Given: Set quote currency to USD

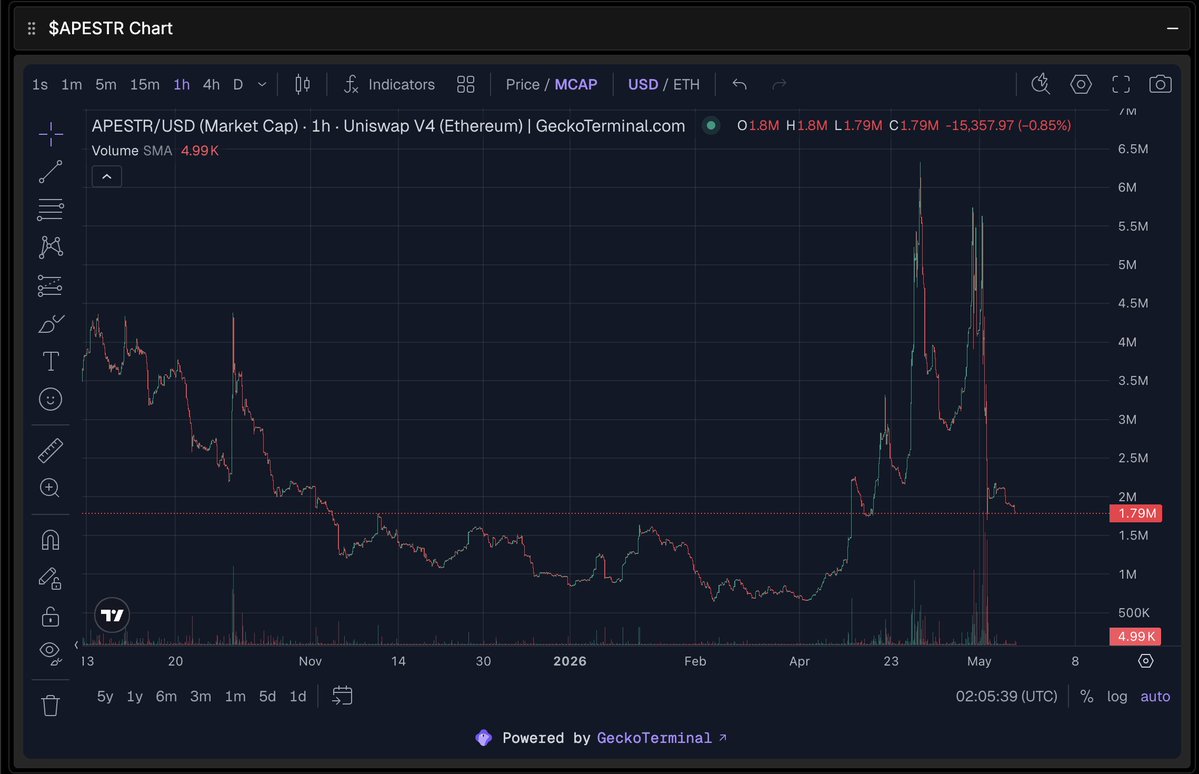Looking at the screenshot, I should (643, 84).
